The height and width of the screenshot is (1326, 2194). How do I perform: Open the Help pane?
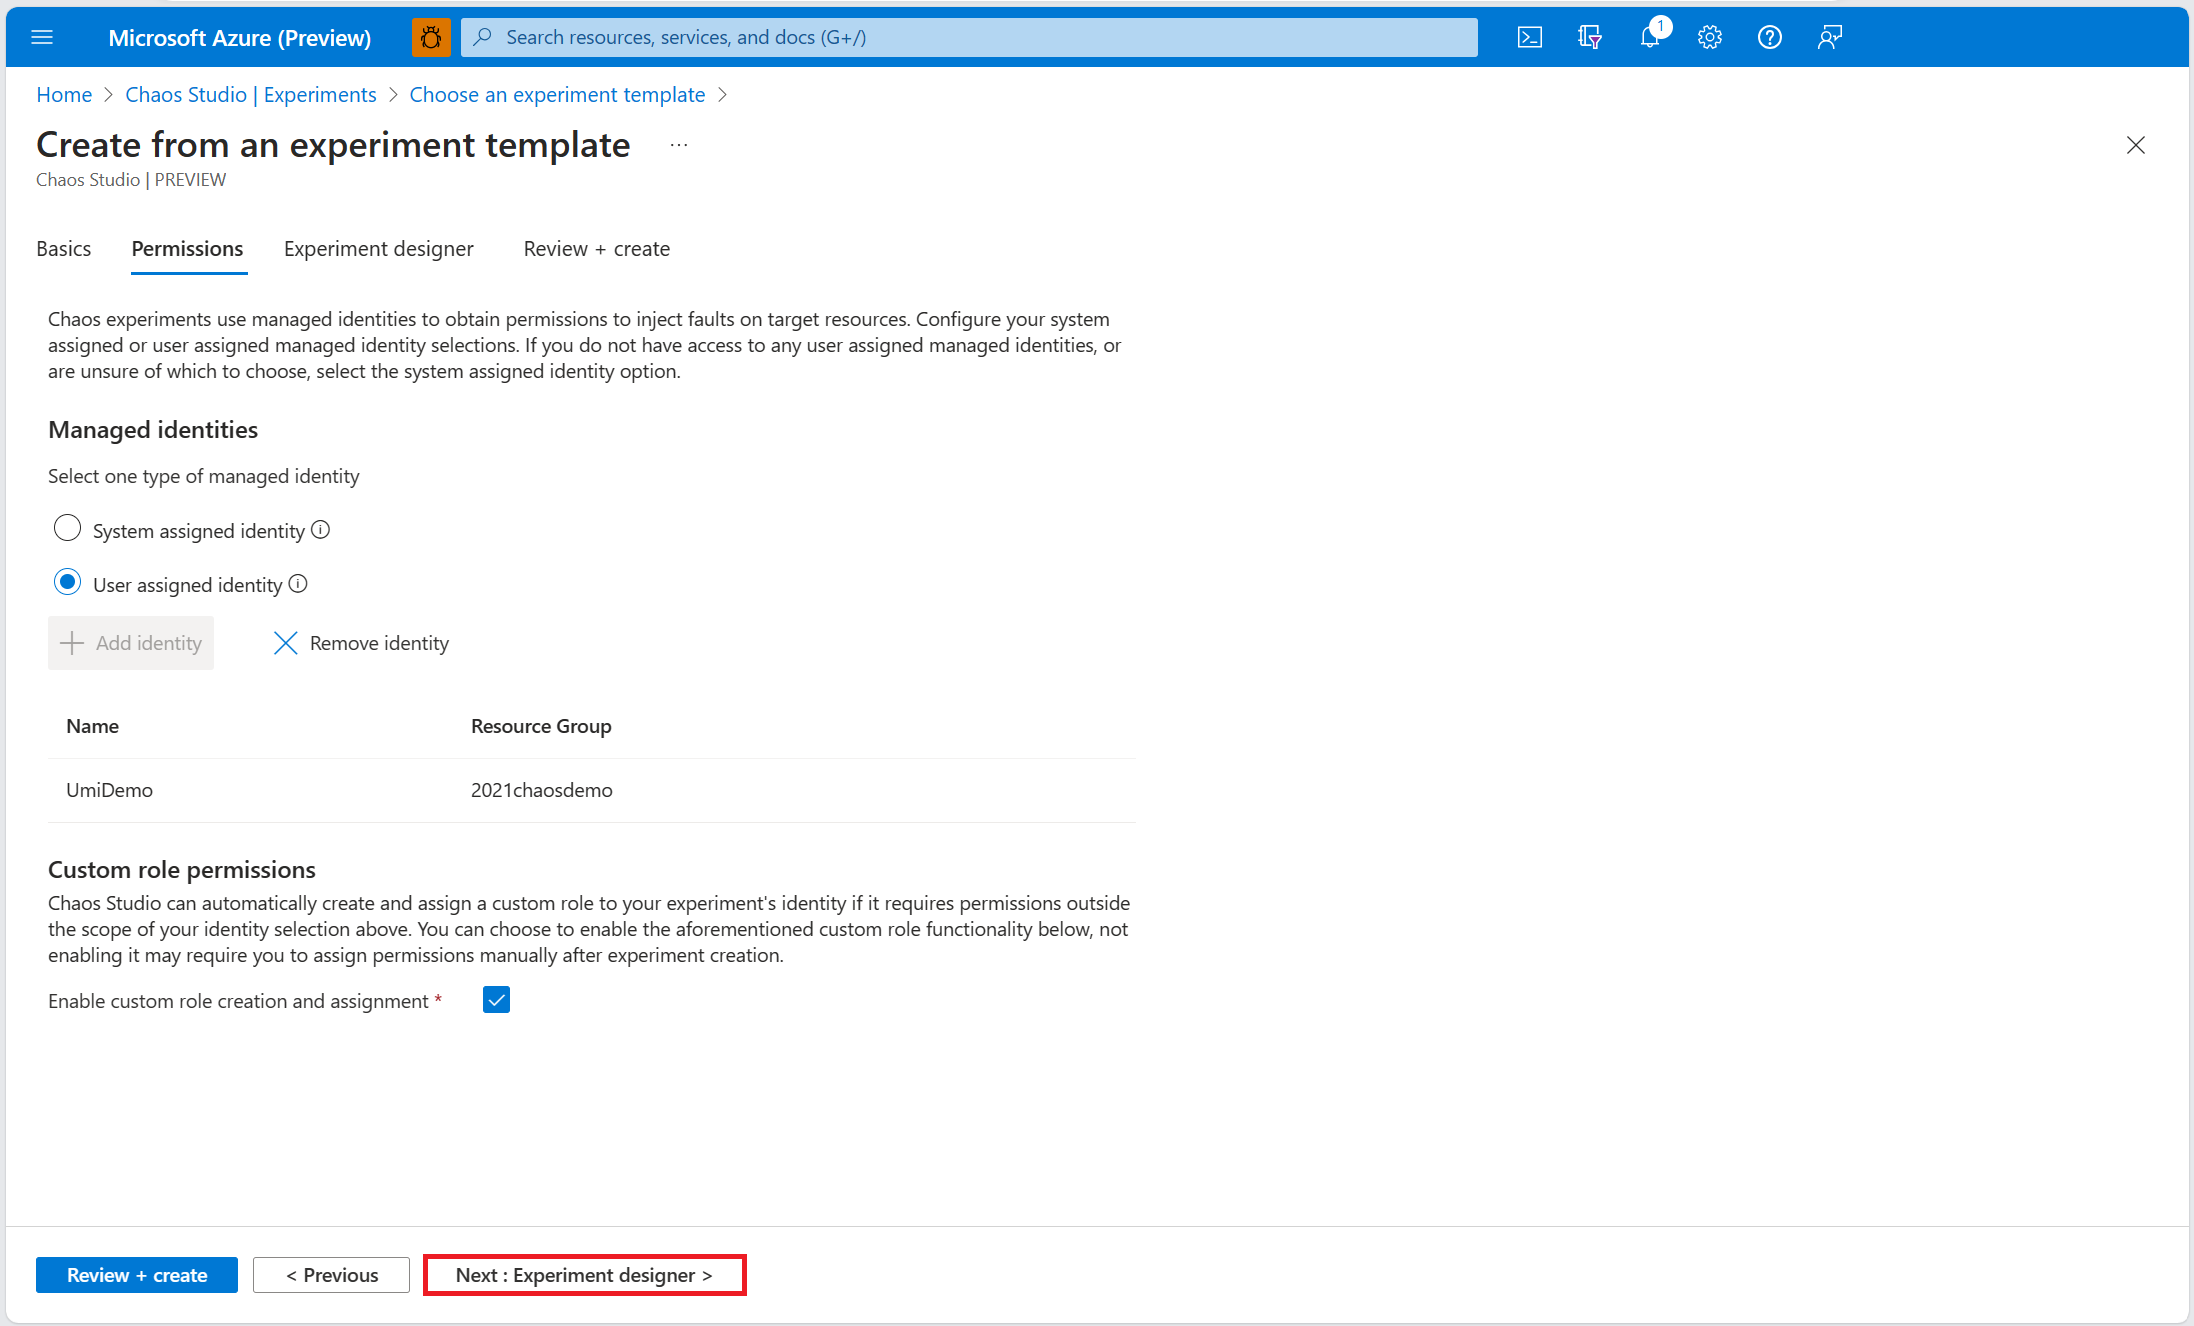1769,37
